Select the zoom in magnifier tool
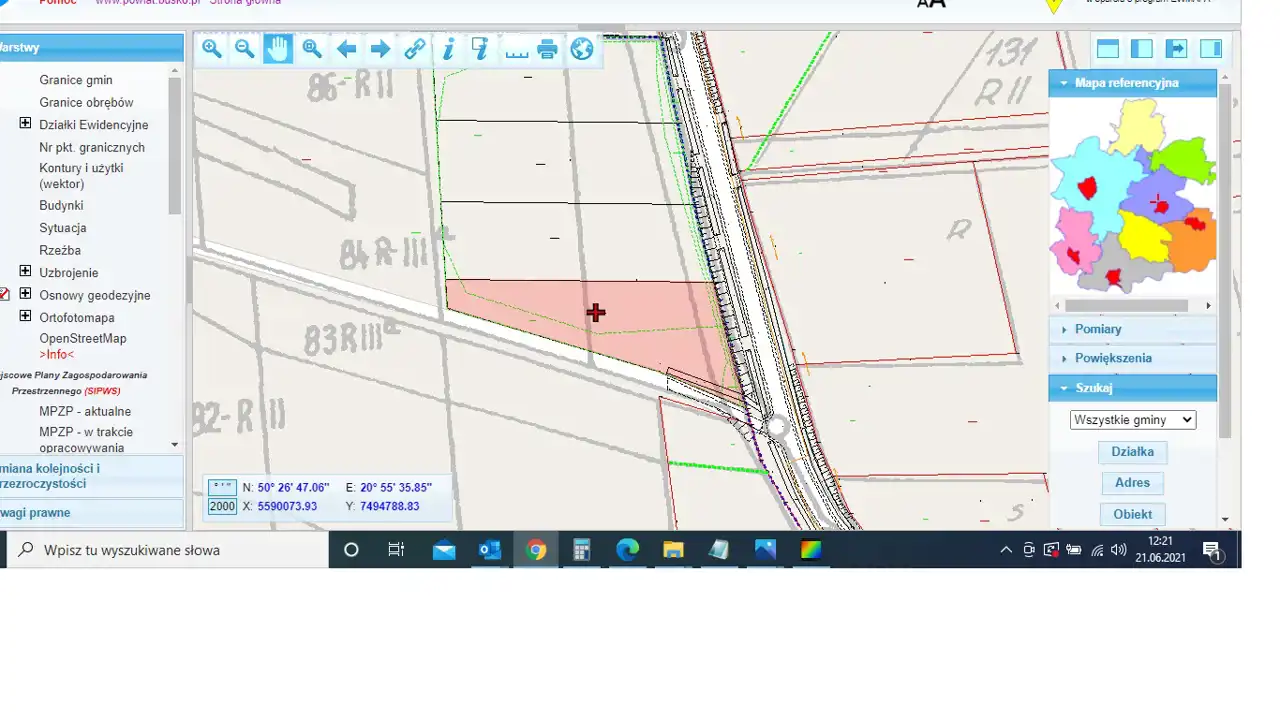This screenshot has width=1280, height=719. coord(211,49)
